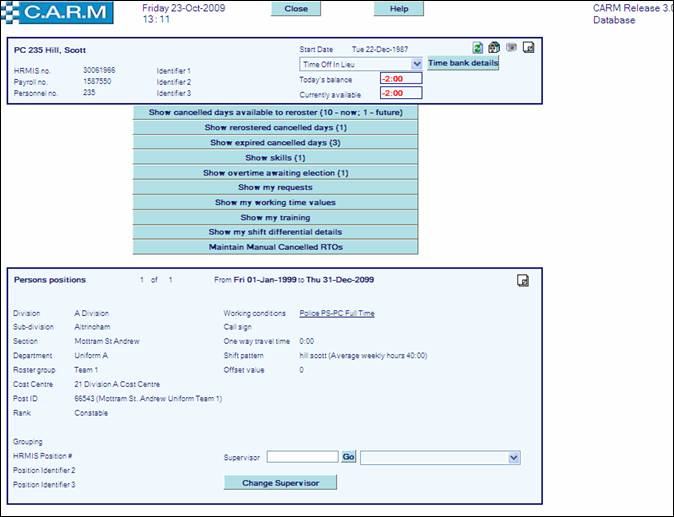Click the Help button at top
Screen dimensions: 674x517
click(x=399, y=8)
